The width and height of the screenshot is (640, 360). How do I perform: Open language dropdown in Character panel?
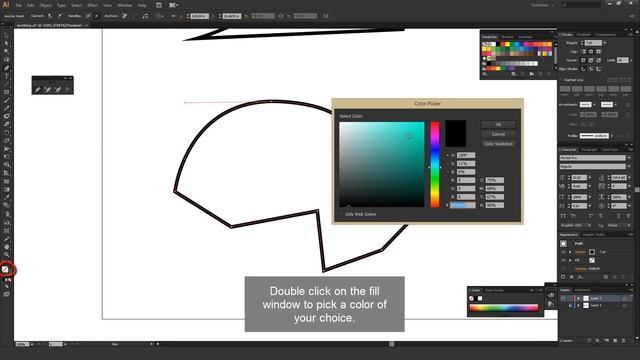pos(576,225)
